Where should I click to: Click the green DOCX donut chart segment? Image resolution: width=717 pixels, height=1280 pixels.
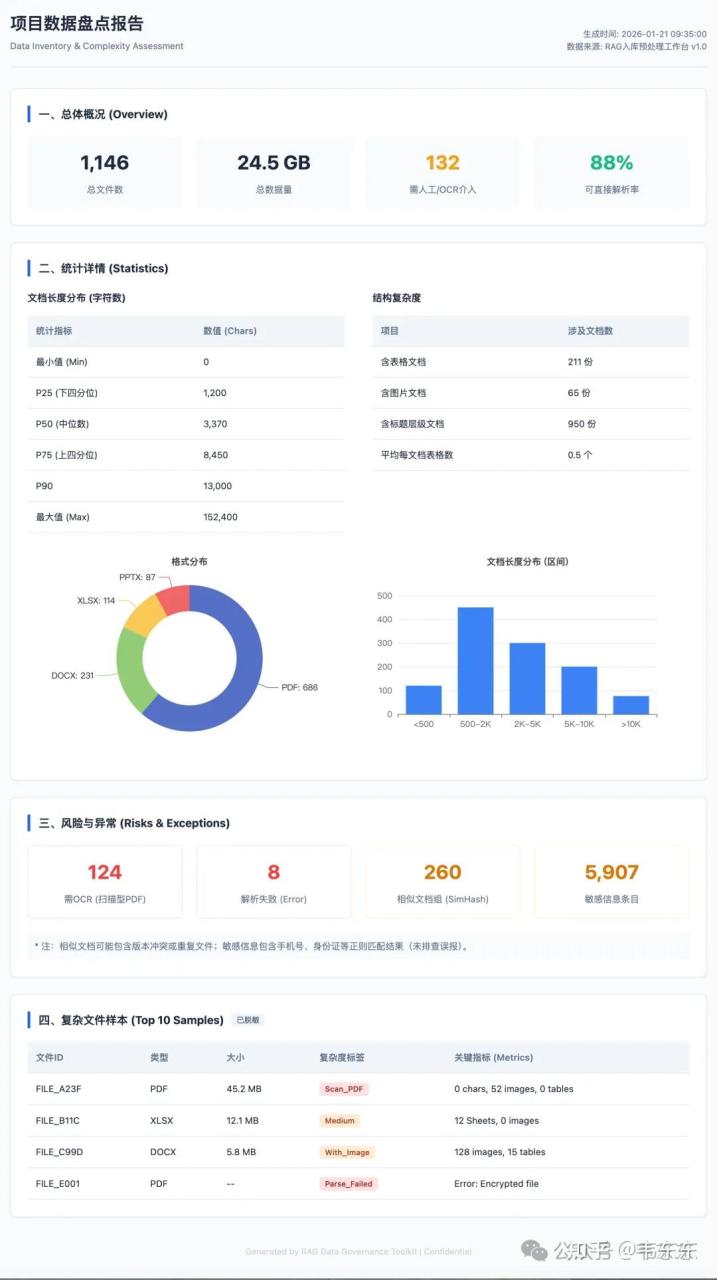(x=133, y=668)
